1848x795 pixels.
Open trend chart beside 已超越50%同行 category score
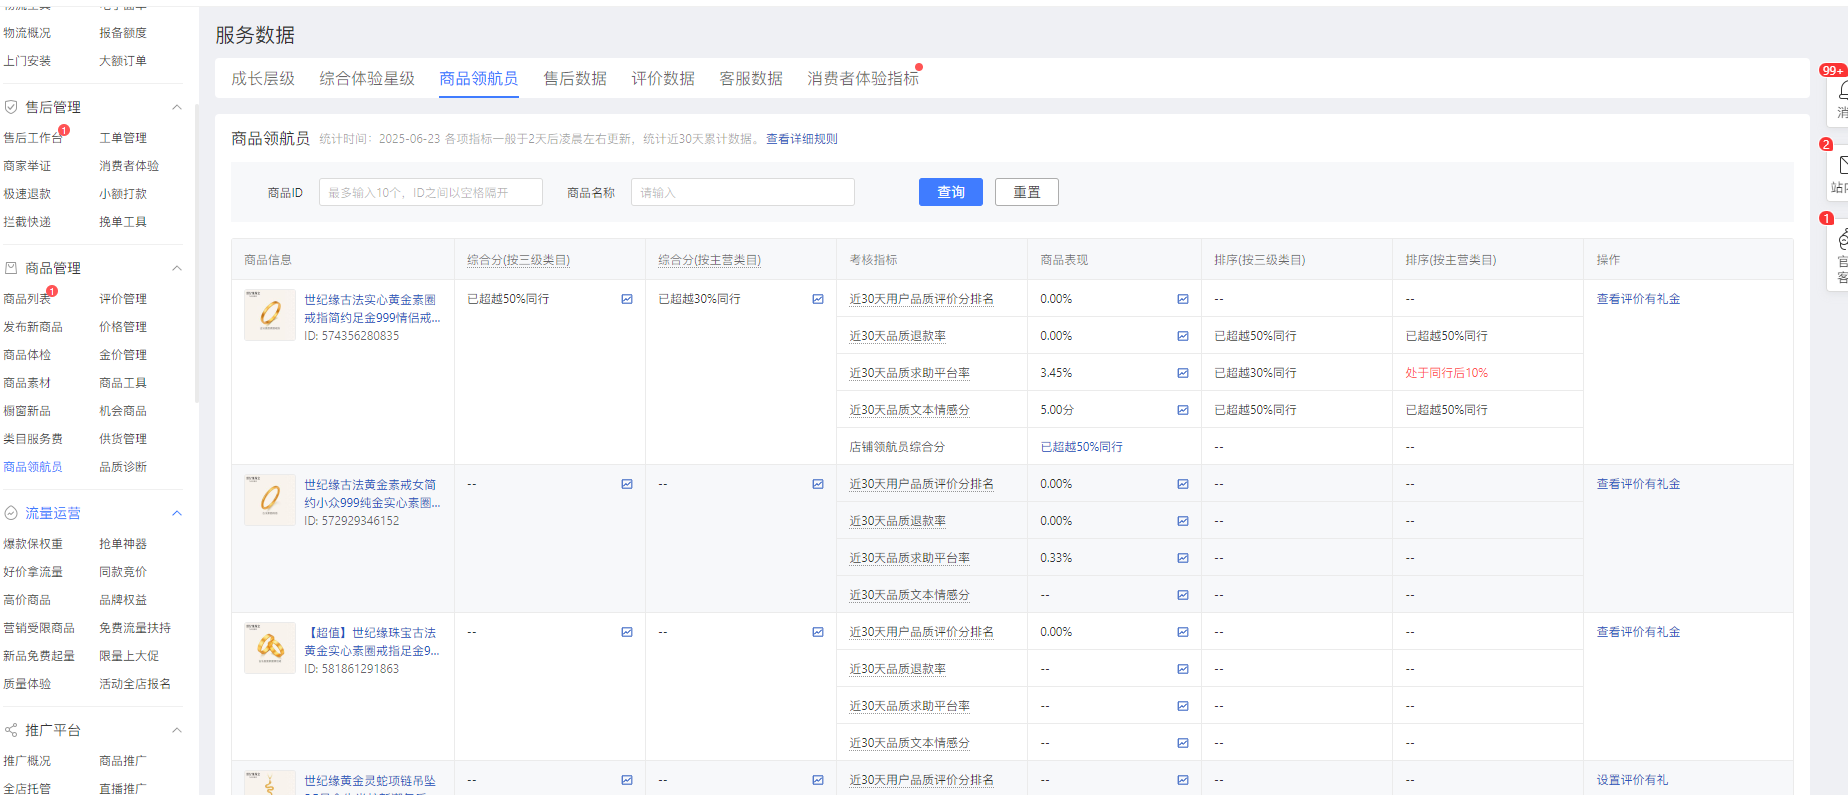(x=626, y=299)
